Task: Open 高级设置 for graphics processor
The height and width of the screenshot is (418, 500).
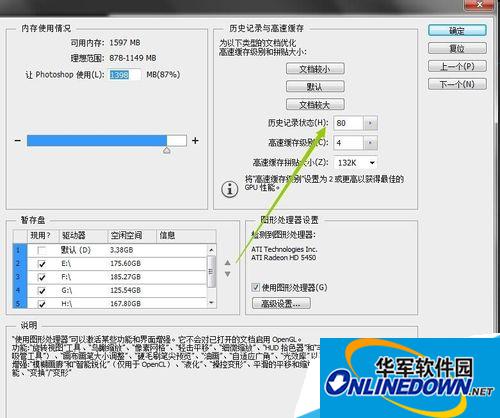Action: point(281,303)
